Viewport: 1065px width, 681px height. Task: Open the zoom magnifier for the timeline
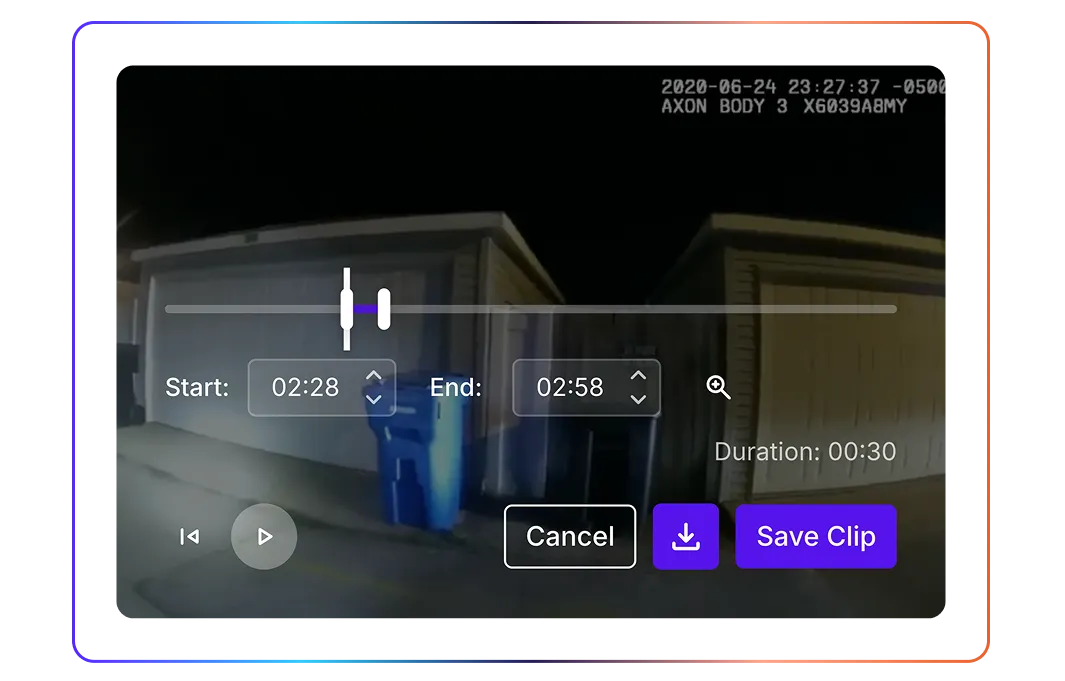pos(718,387)
